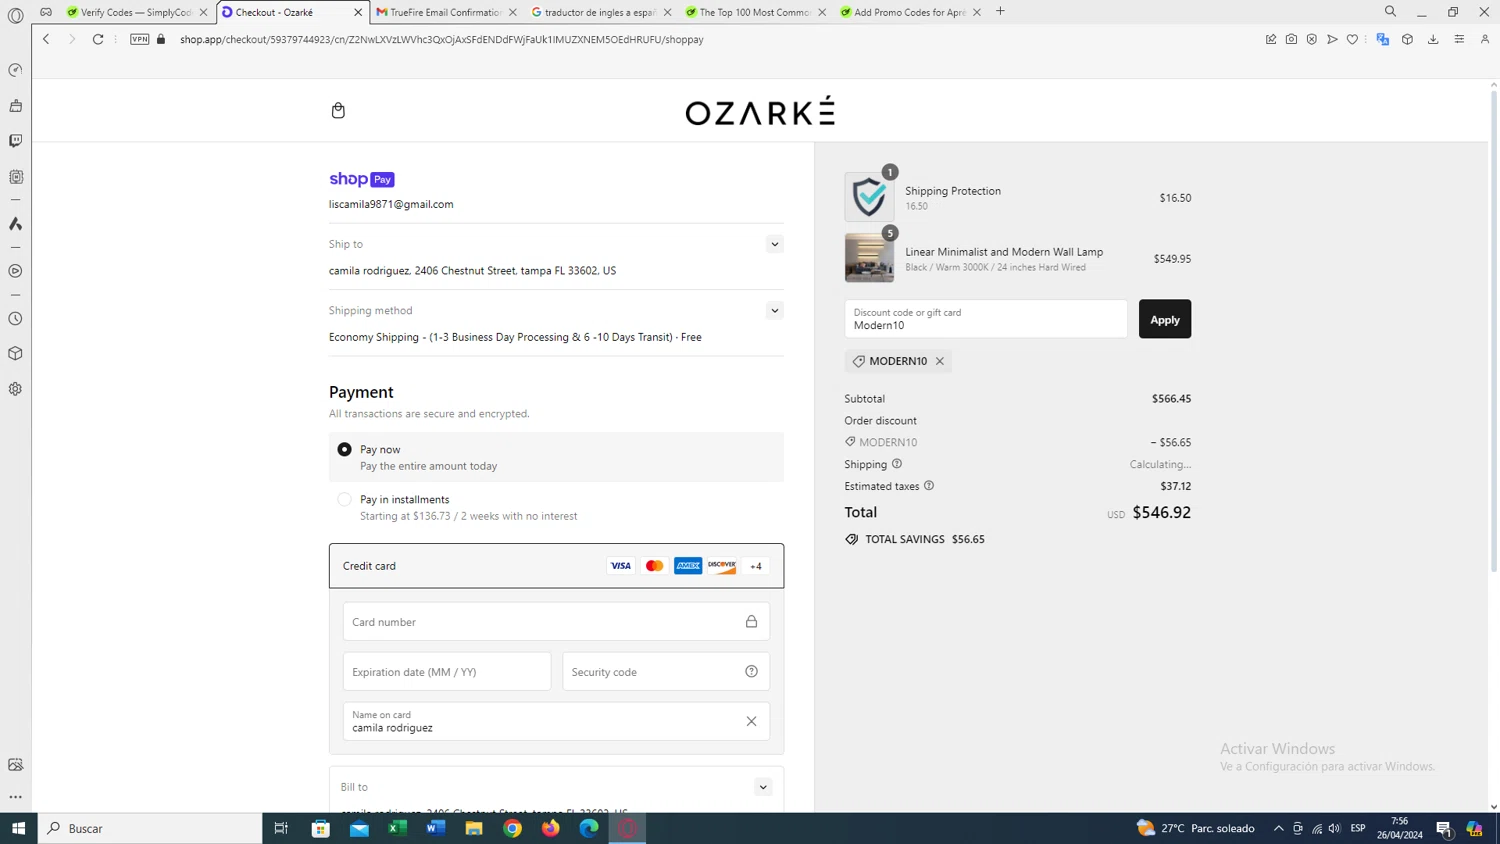Image resolution: width=1500 pixels, height=844 pixels.
Task: Click the Shop Pay logo
Action: (362, 179)
